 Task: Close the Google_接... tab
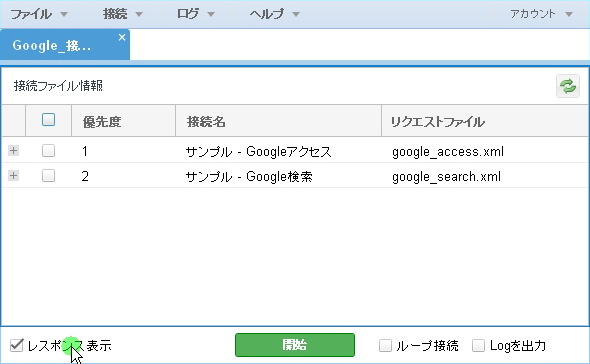[122, 37]
